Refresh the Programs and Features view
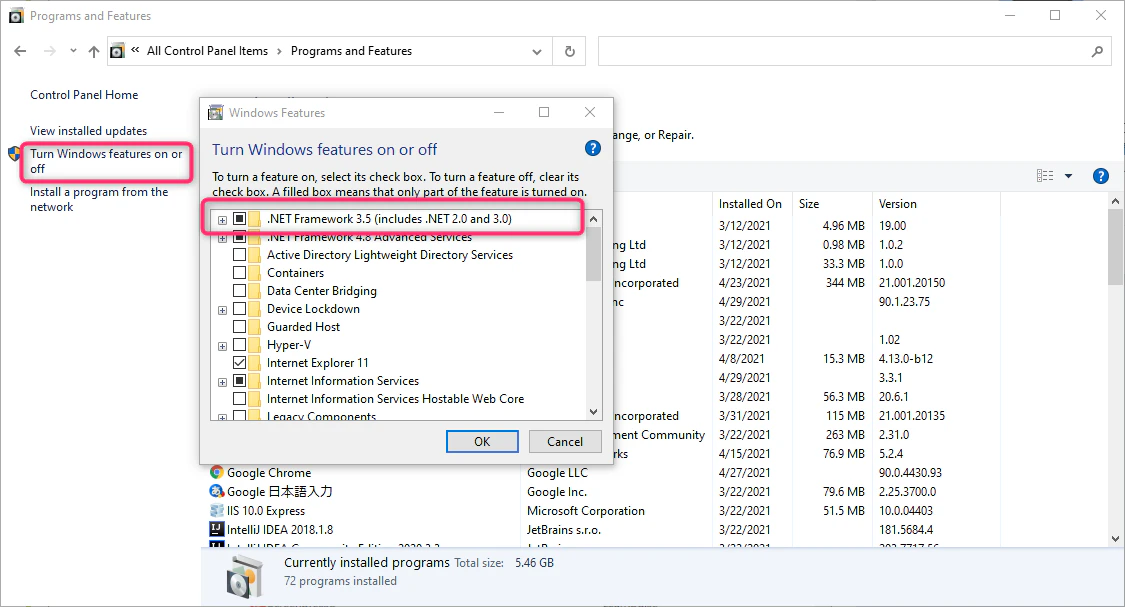Image resolution: width=1125 pixels, height=607 pixels. 570,51
